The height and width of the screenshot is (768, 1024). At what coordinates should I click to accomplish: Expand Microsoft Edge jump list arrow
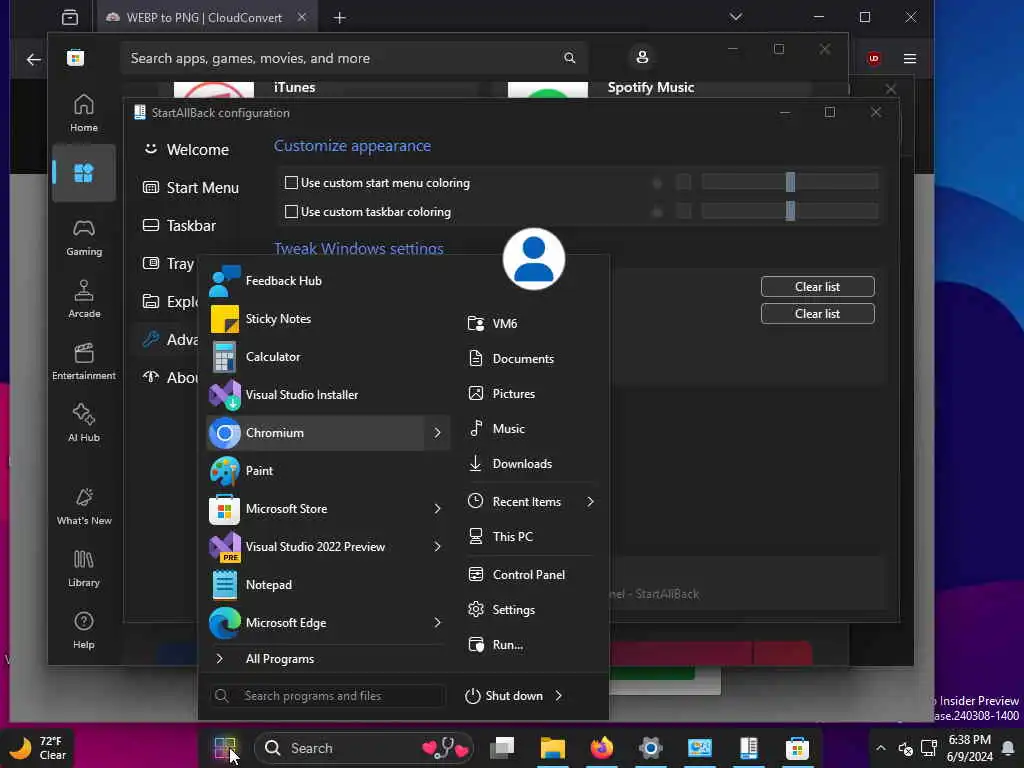click(438, 622)
